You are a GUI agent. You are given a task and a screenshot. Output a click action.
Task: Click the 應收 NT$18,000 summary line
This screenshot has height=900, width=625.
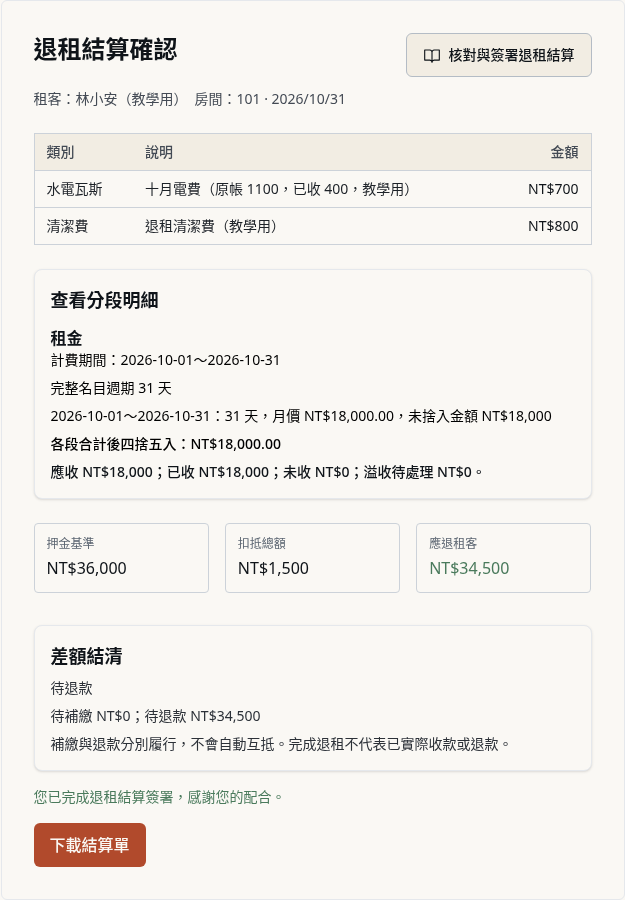point(267,472)
